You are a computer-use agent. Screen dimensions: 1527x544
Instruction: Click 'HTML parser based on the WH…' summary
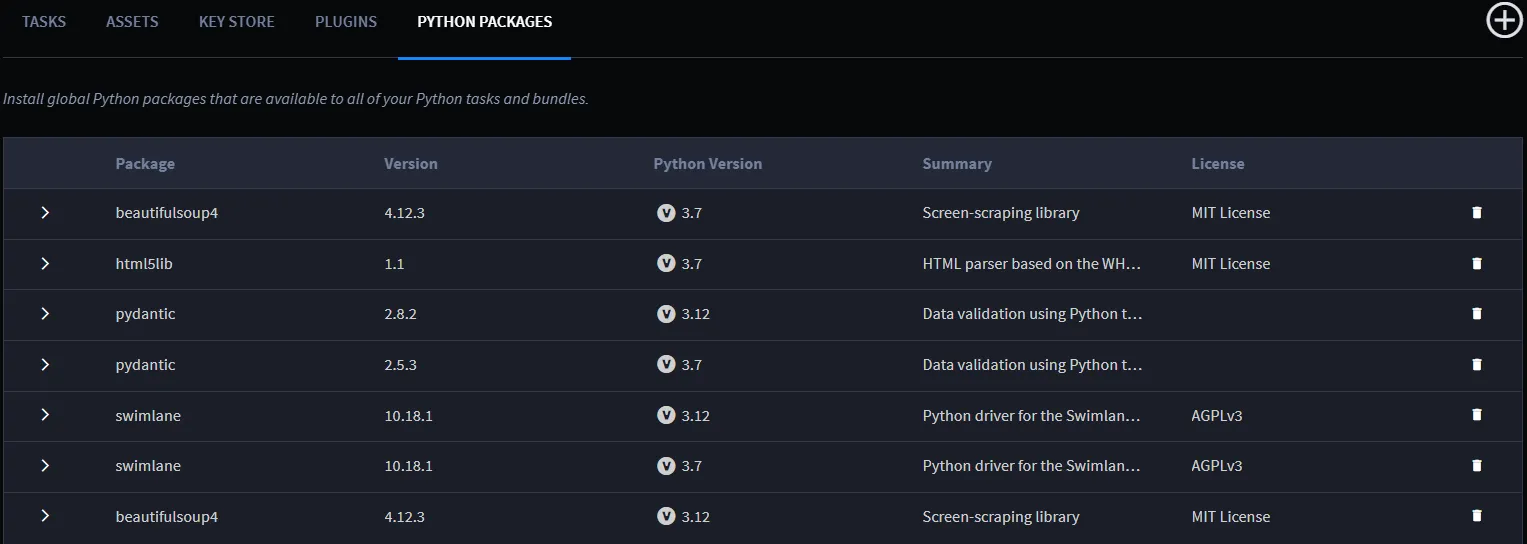click(x=1032, y=264)
